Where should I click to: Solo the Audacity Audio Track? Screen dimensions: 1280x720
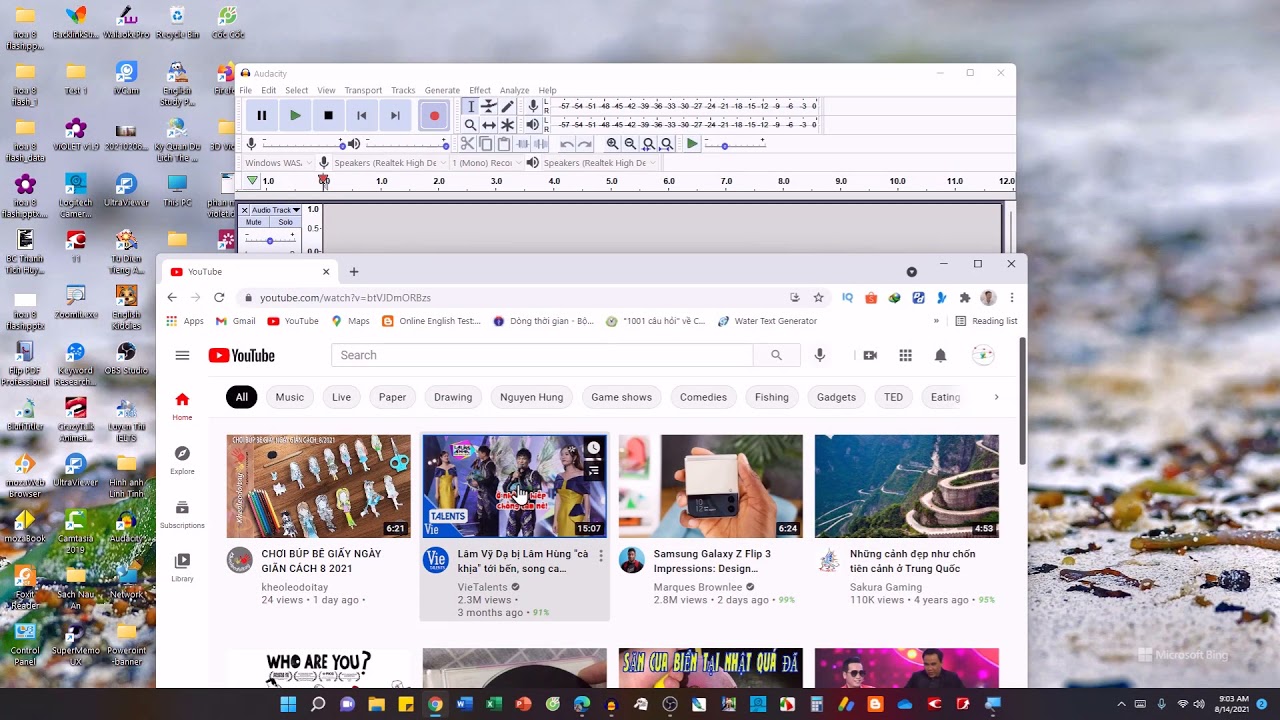coord(285,222)
